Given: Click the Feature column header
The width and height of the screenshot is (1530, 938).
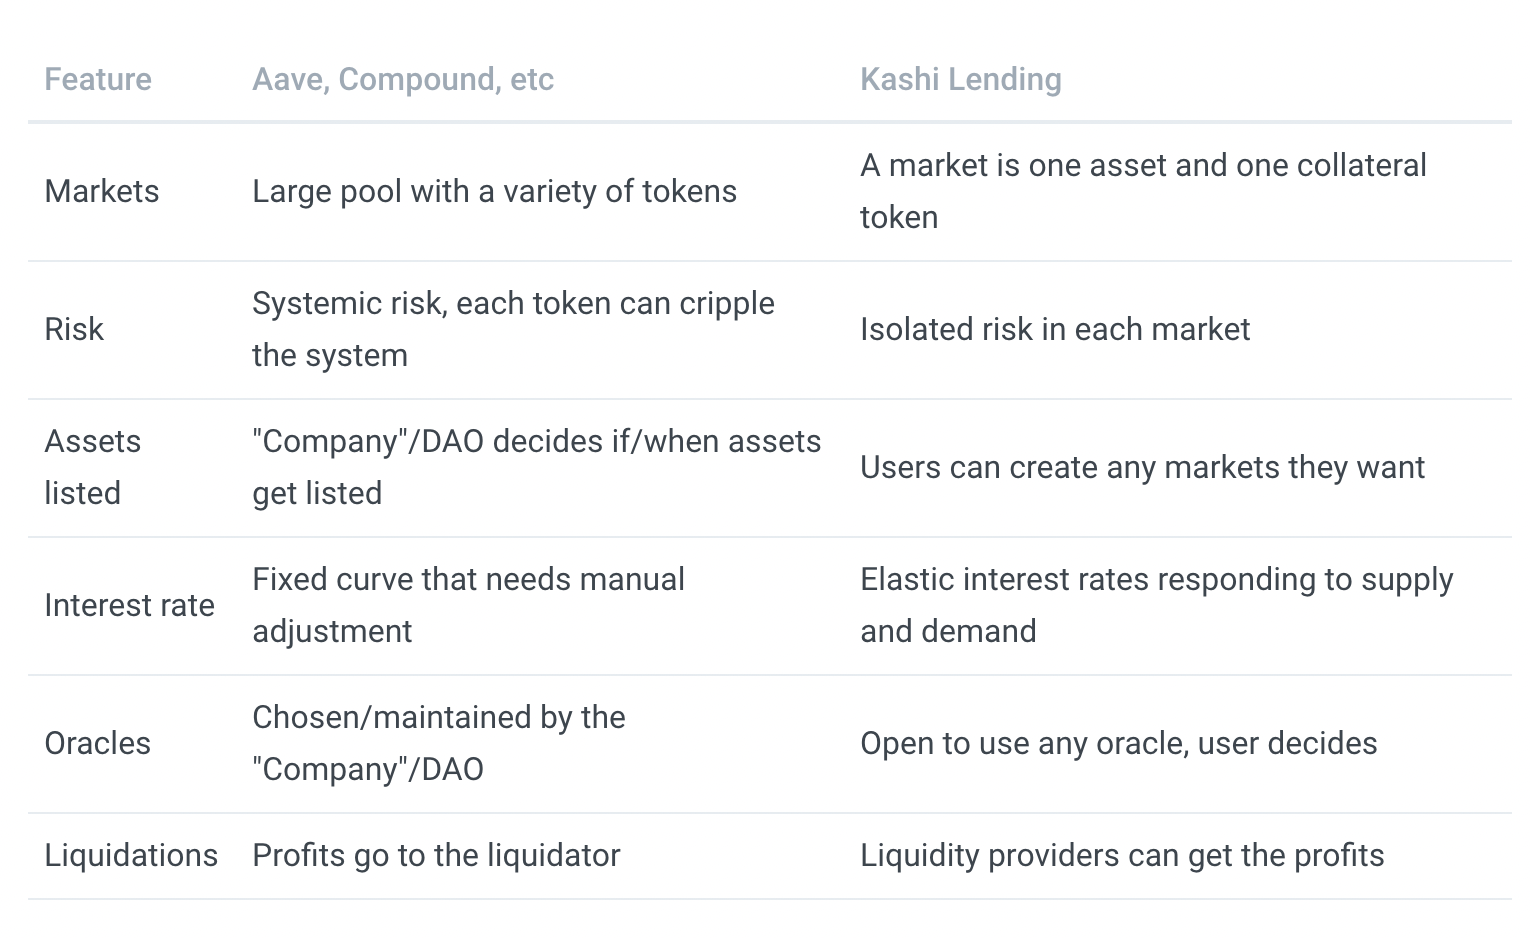Looking at the screenshot, I should (98, 79).
